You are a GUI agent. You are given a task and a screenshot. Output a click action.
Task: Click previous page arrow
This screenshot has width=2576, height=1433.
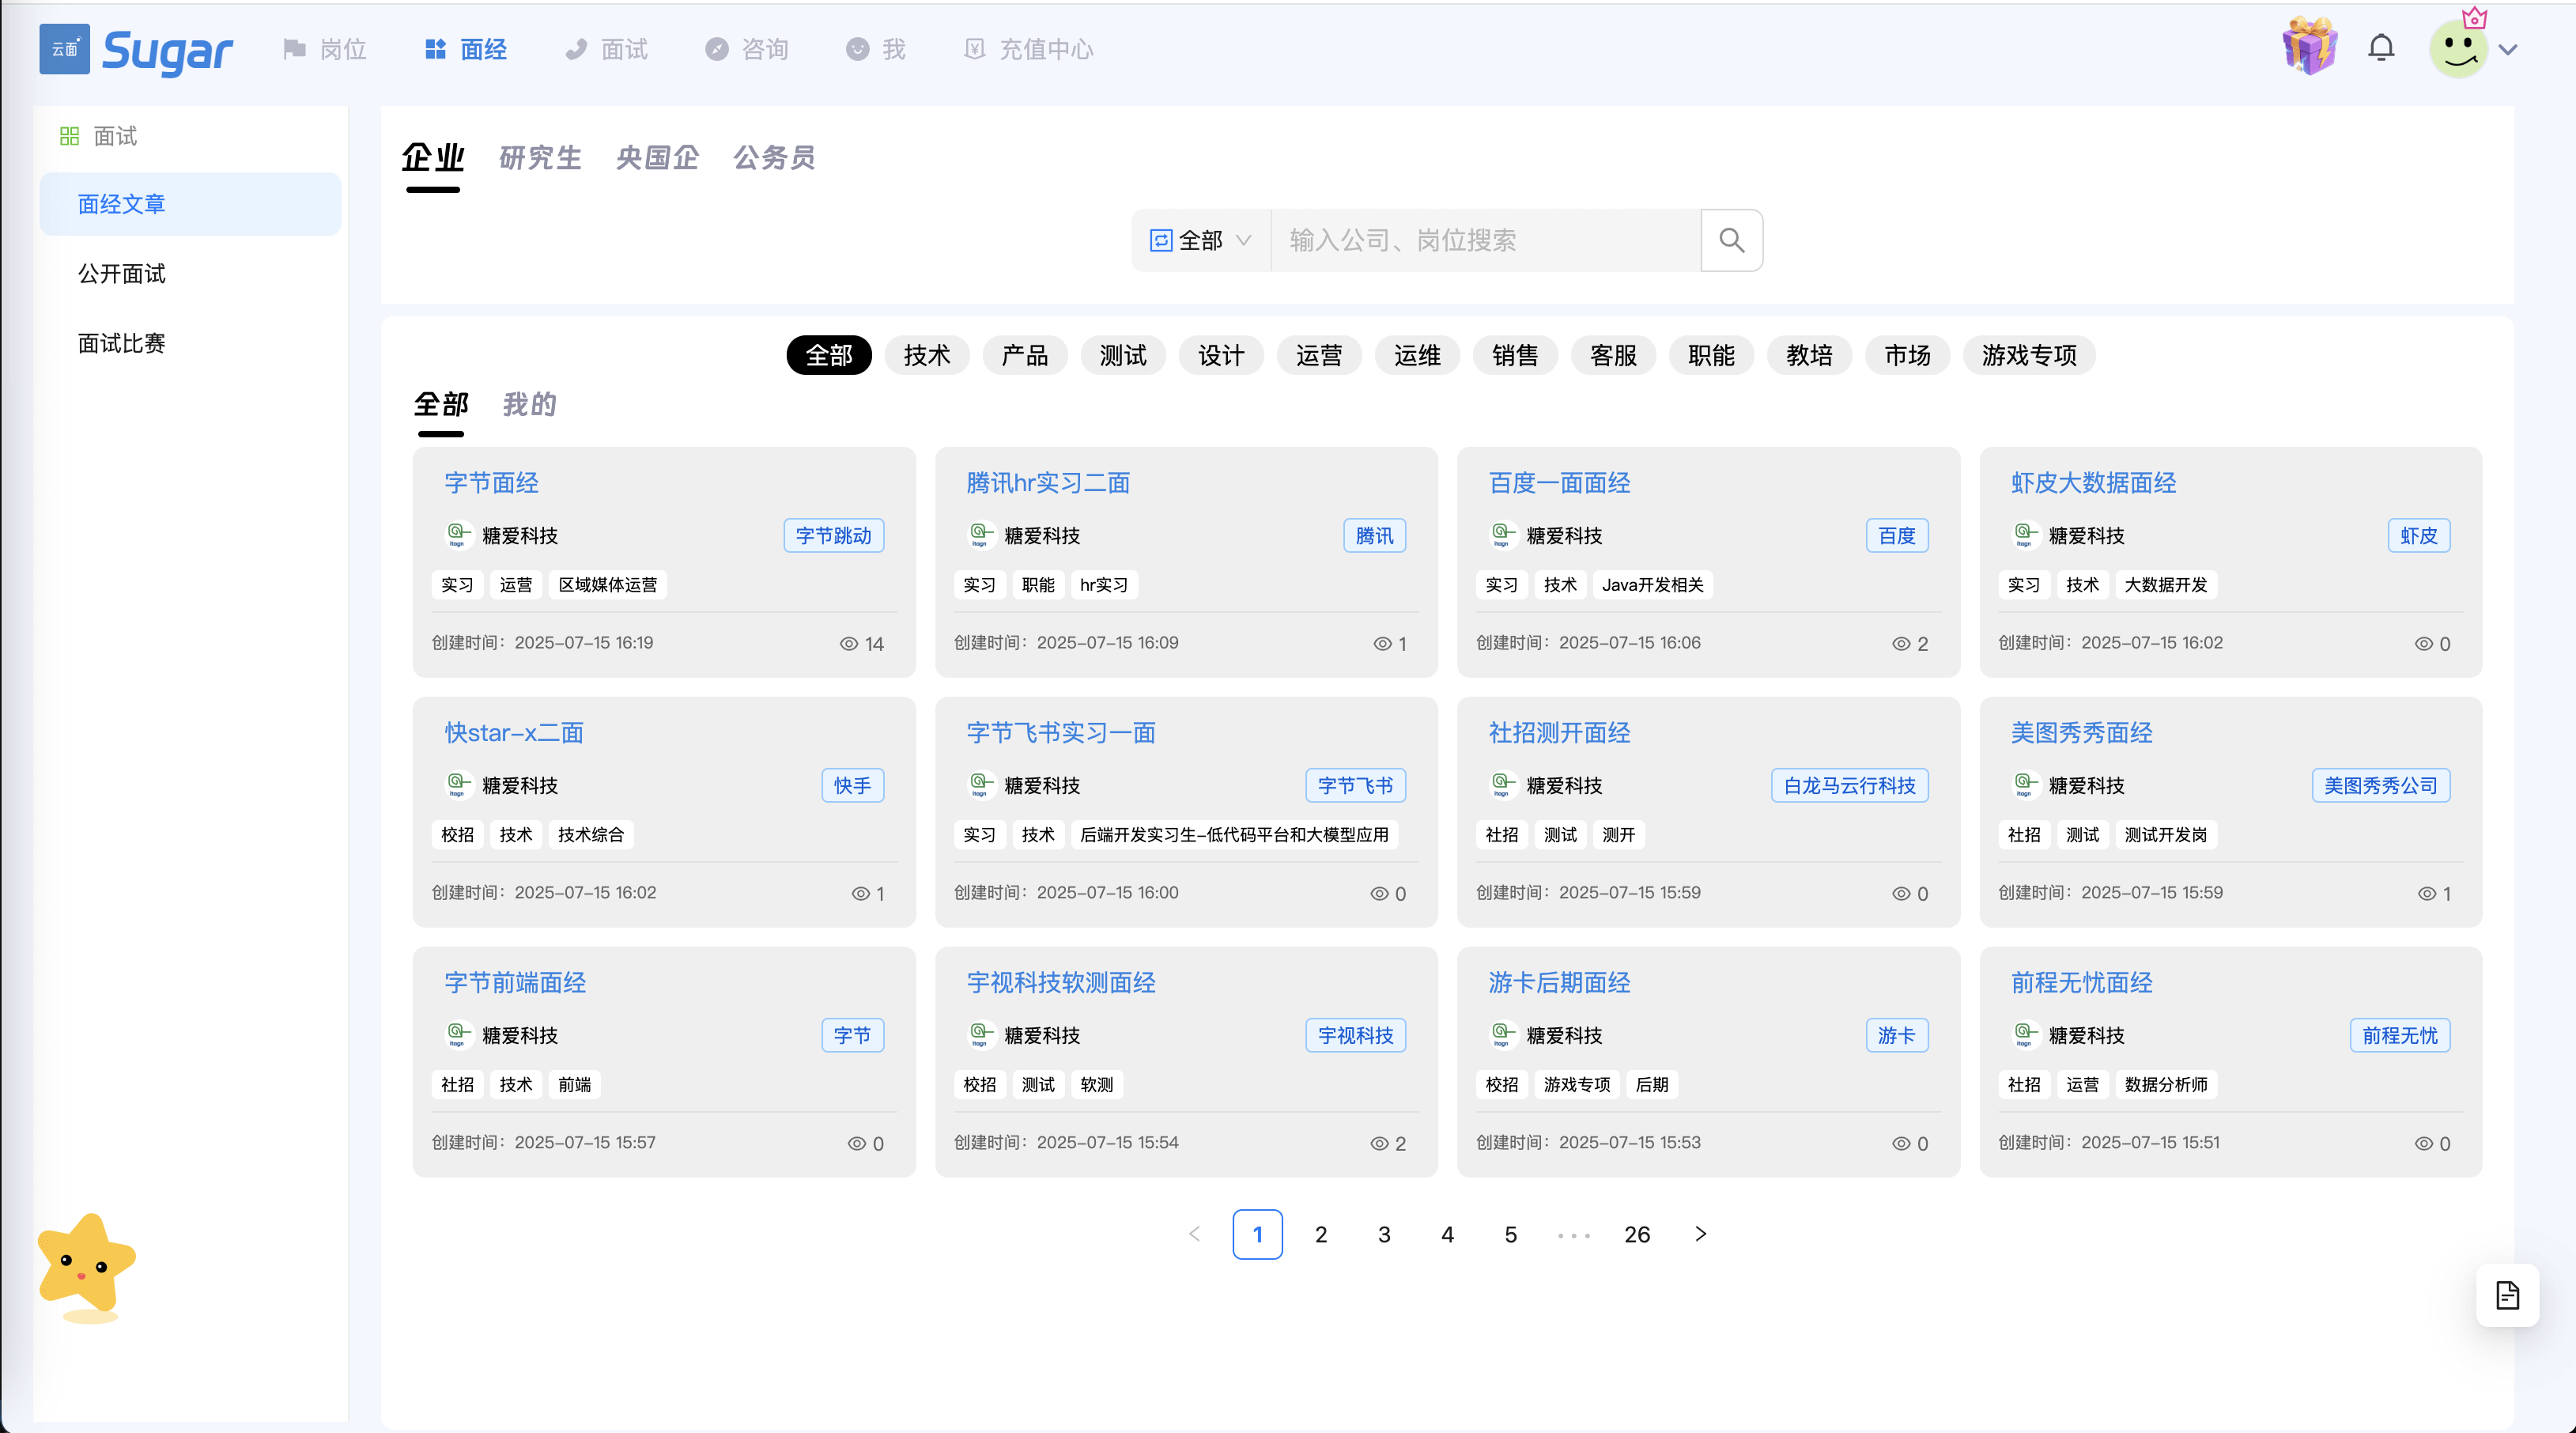(x=1194, y=1234)
